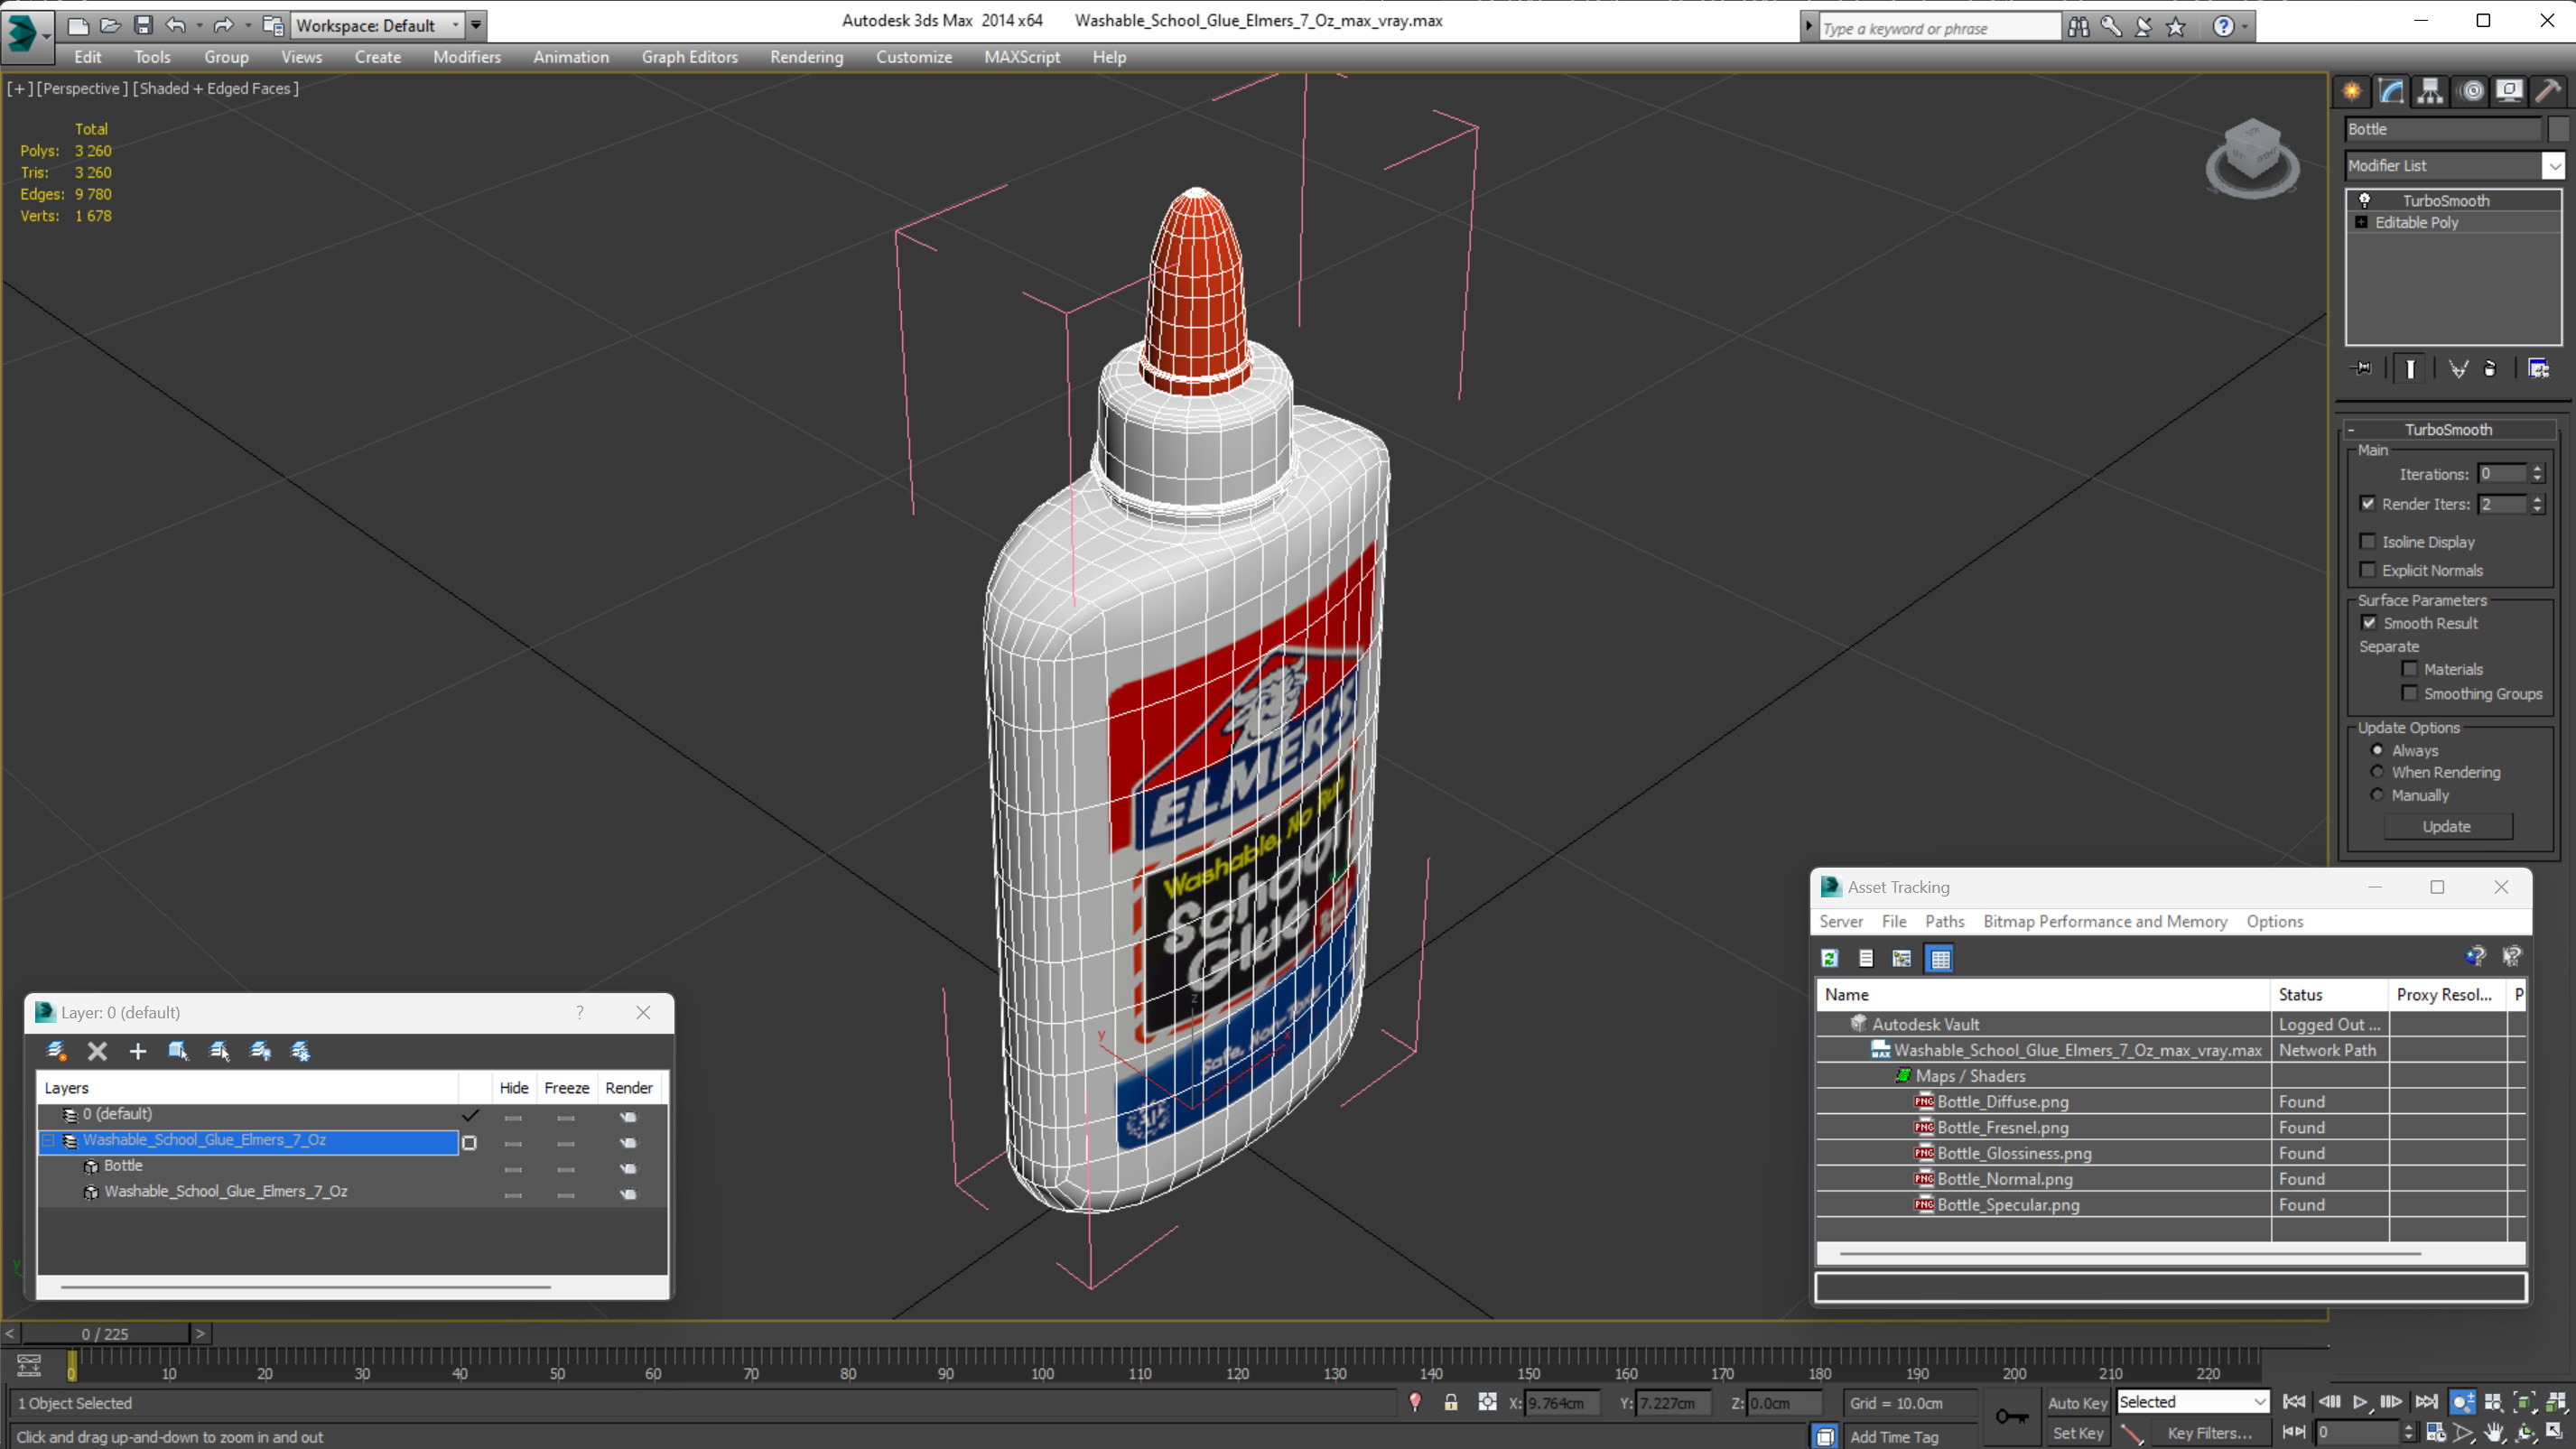Click Hide/Unhide All Layers icon
This screenshot has width=2576, height=1449.
[260, 1050]
